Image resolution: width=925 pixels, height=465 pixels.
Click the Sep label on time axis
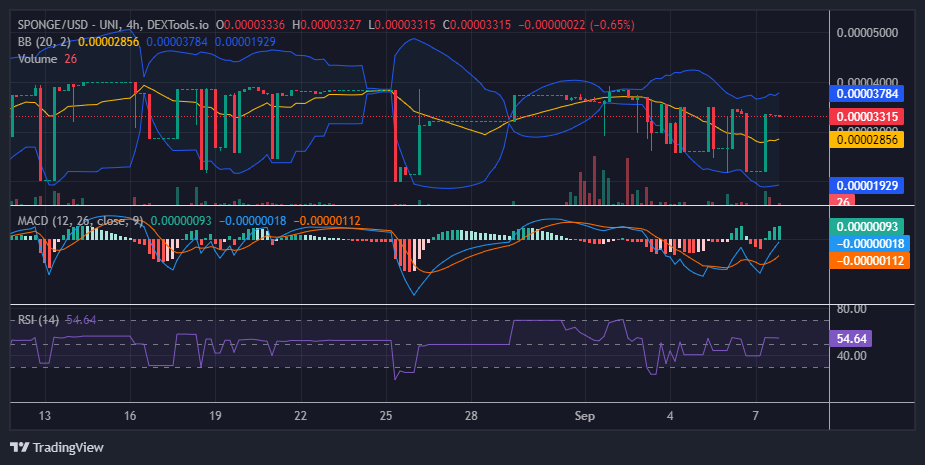coord(585,415)
